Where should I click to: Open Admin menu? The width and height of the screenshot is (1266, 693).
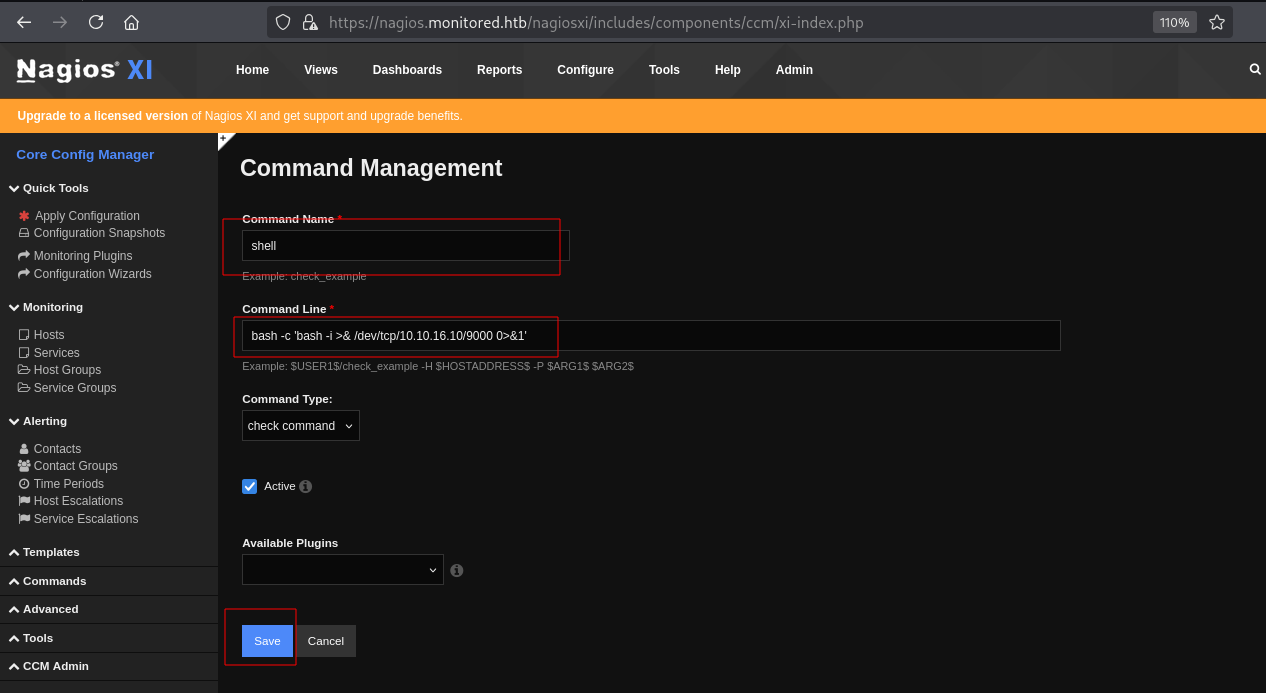coord(794,70)
